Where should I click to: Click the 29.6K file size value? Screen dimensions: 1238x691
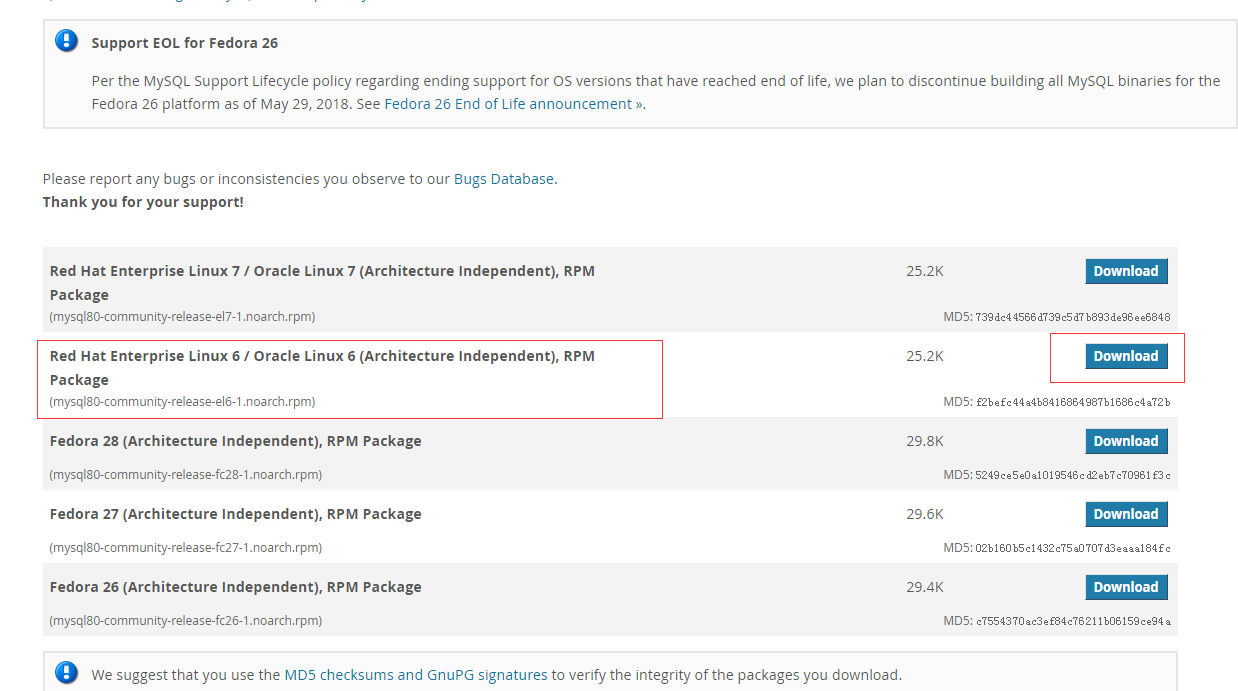coord(925,514)
